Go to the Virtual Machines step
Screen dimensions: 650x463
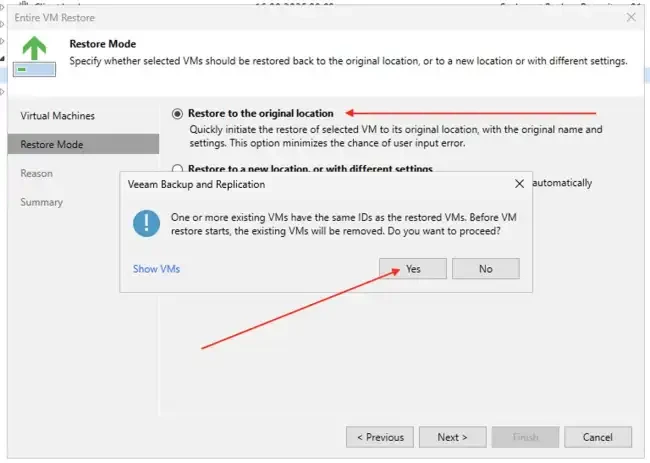(x=58, y=116)
